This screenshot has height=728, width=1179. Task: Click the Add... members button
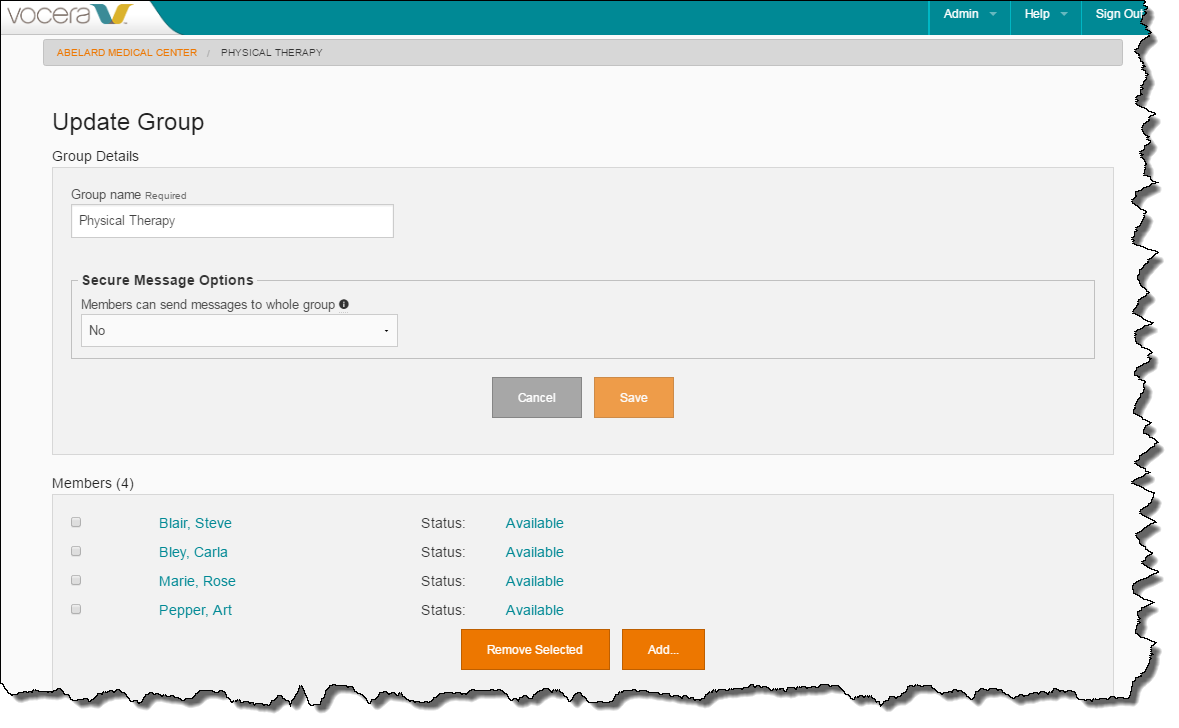coord(663,650)
